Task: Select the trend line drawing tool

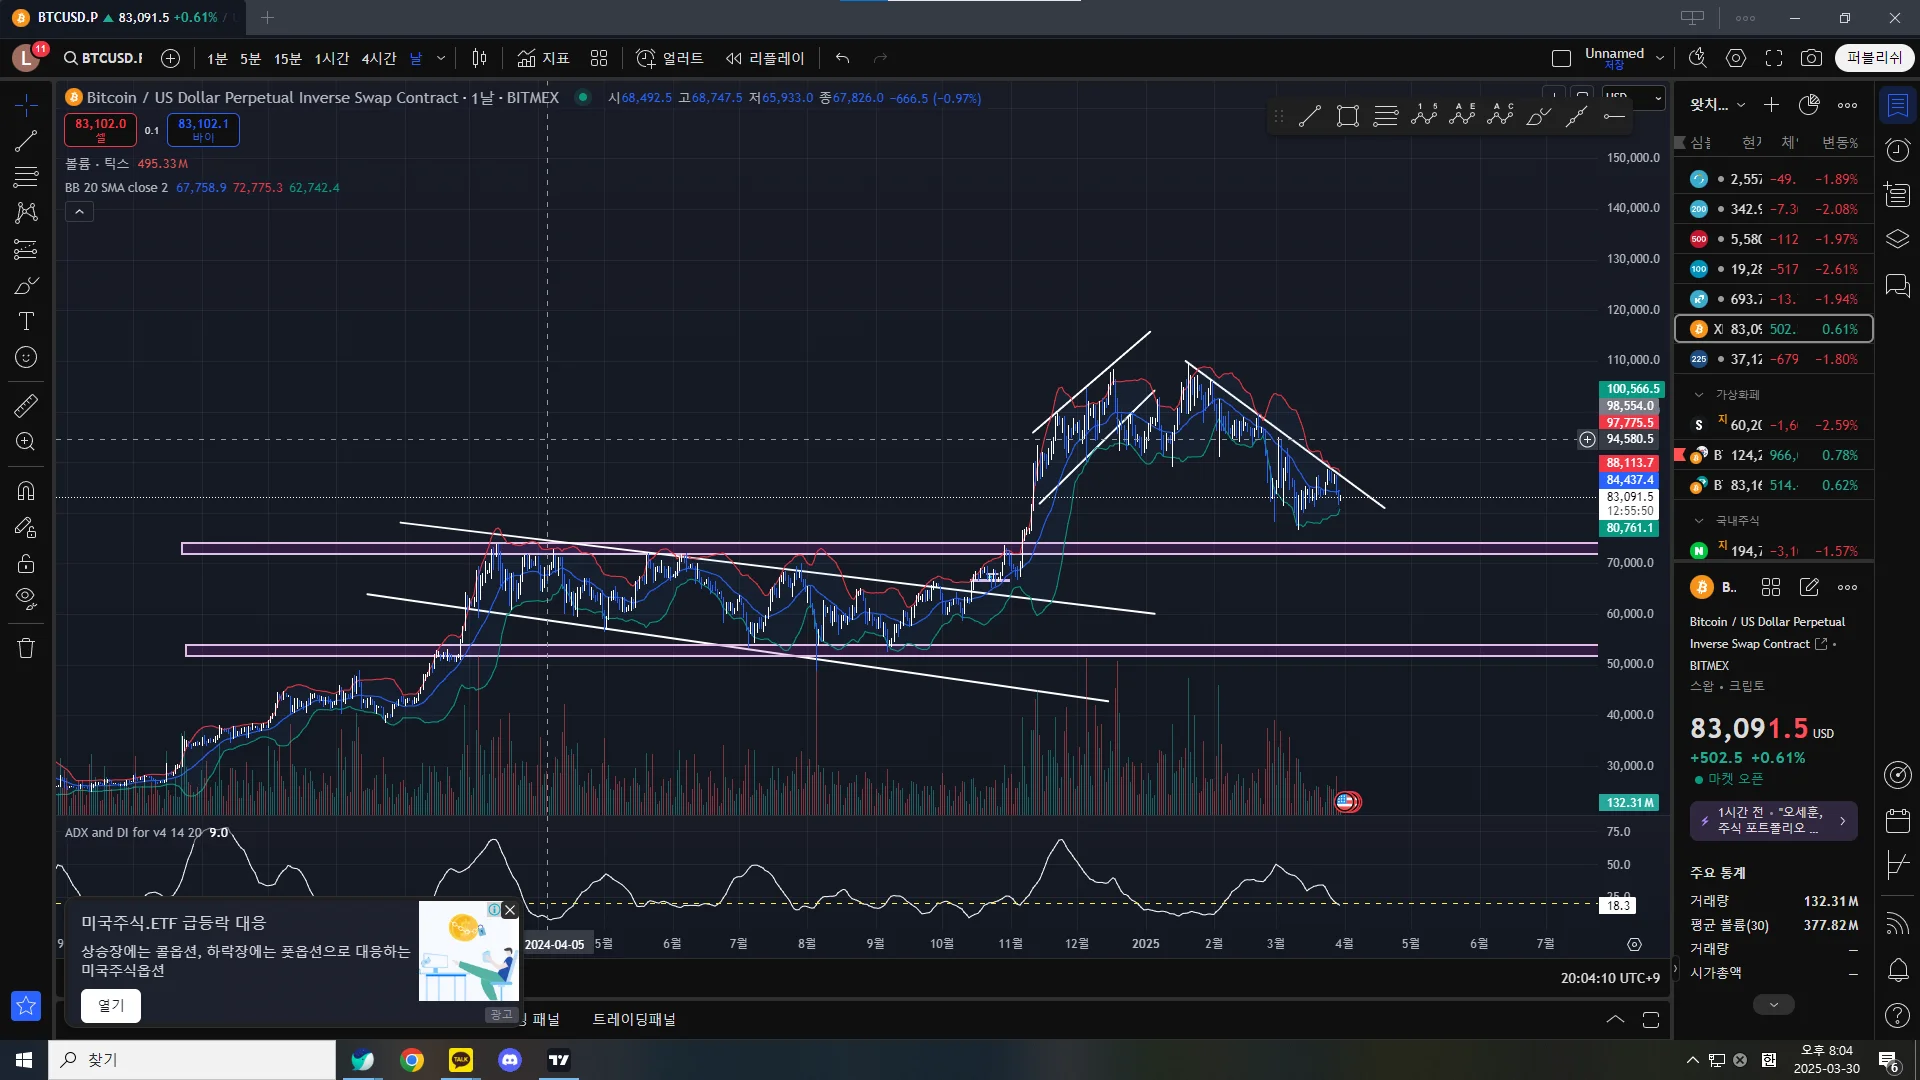Action: pyautogui.click(x=26, y=141)
